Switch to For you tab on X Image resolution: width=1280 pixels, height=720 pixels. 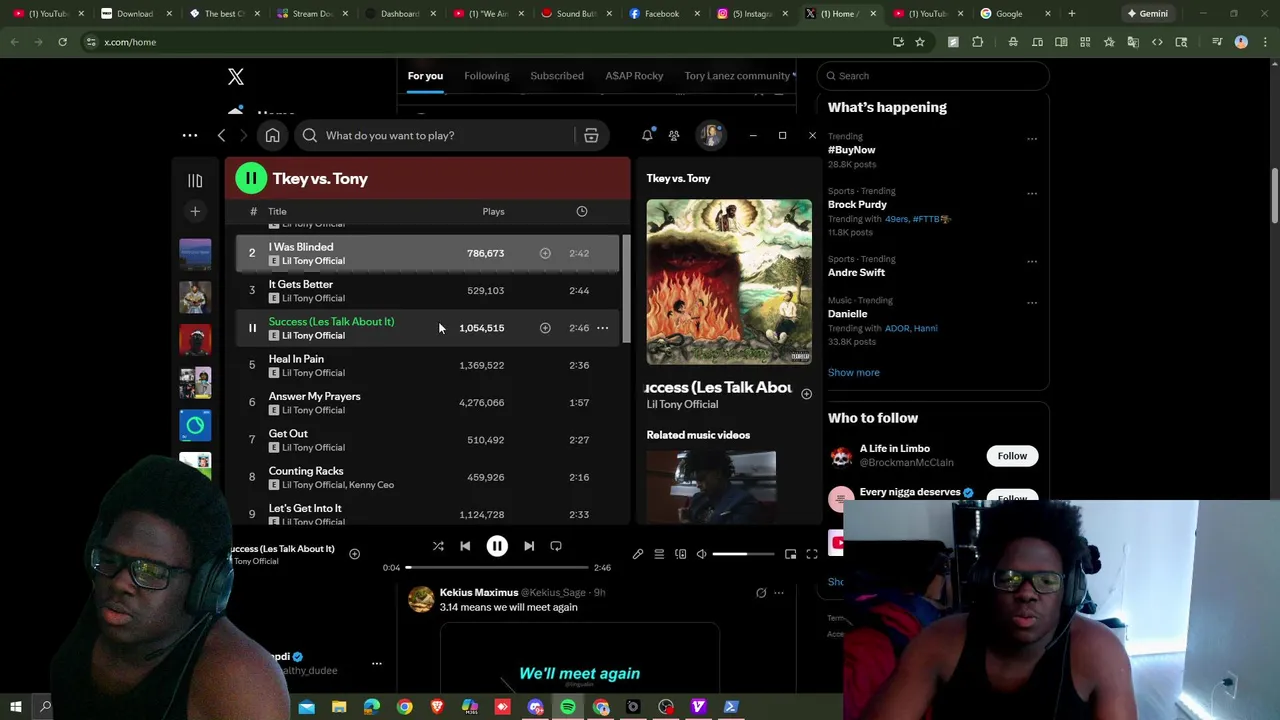425,76
